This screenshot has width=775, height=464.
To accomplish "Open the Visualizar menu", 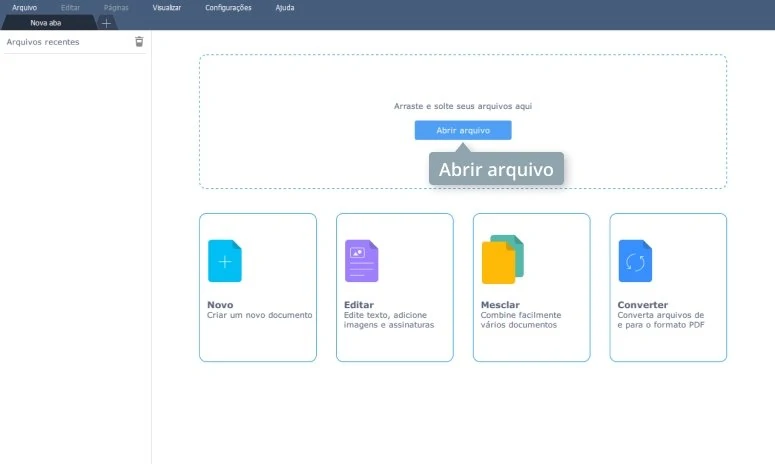I will [167, 7].
